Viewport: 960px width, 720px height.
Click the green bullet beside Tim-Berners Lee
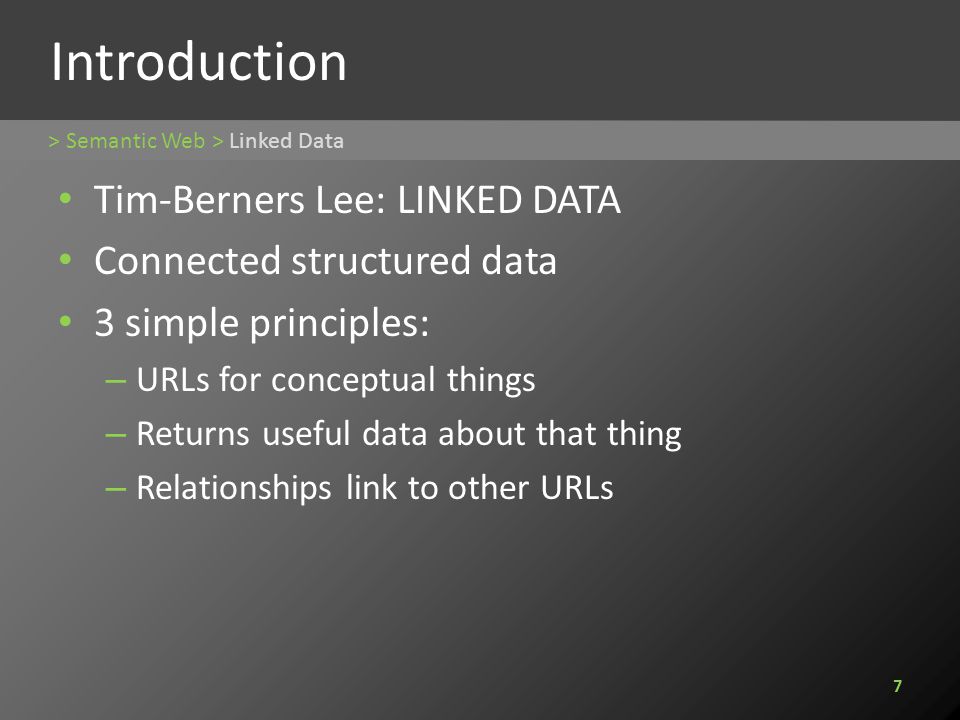66,198
